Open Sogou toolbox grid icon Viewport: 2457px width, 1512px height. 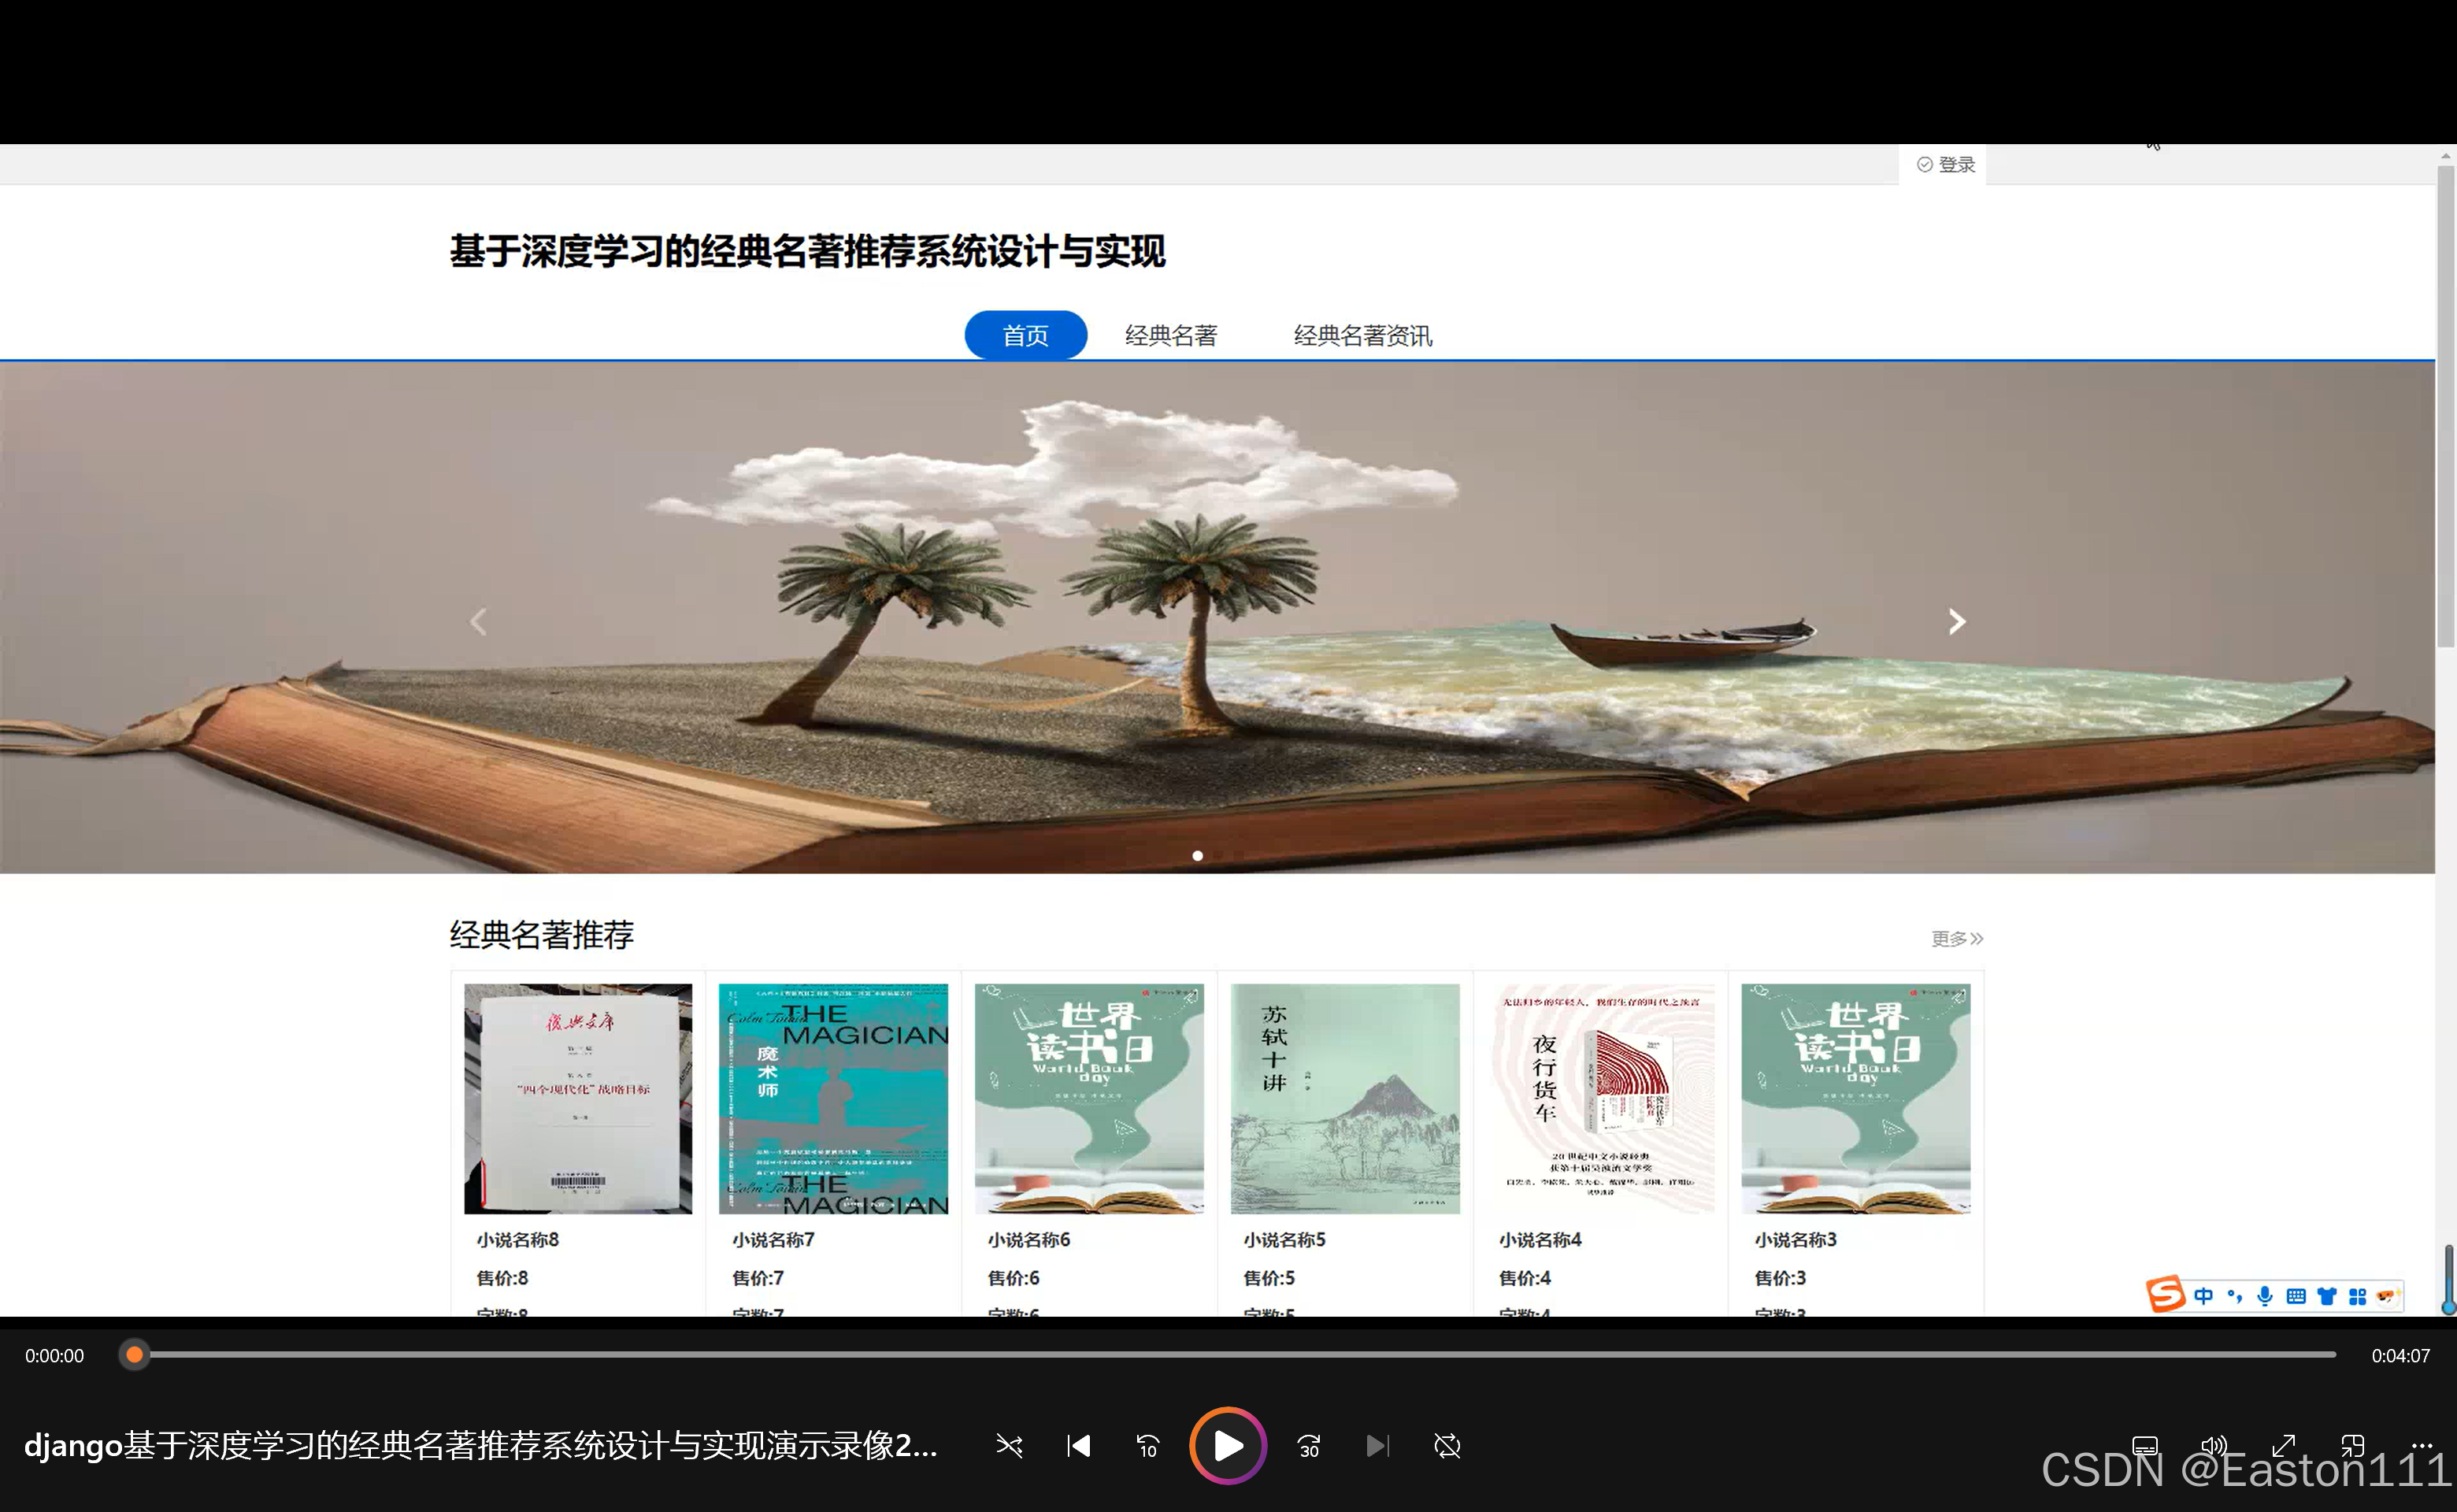point(2358,1296)
